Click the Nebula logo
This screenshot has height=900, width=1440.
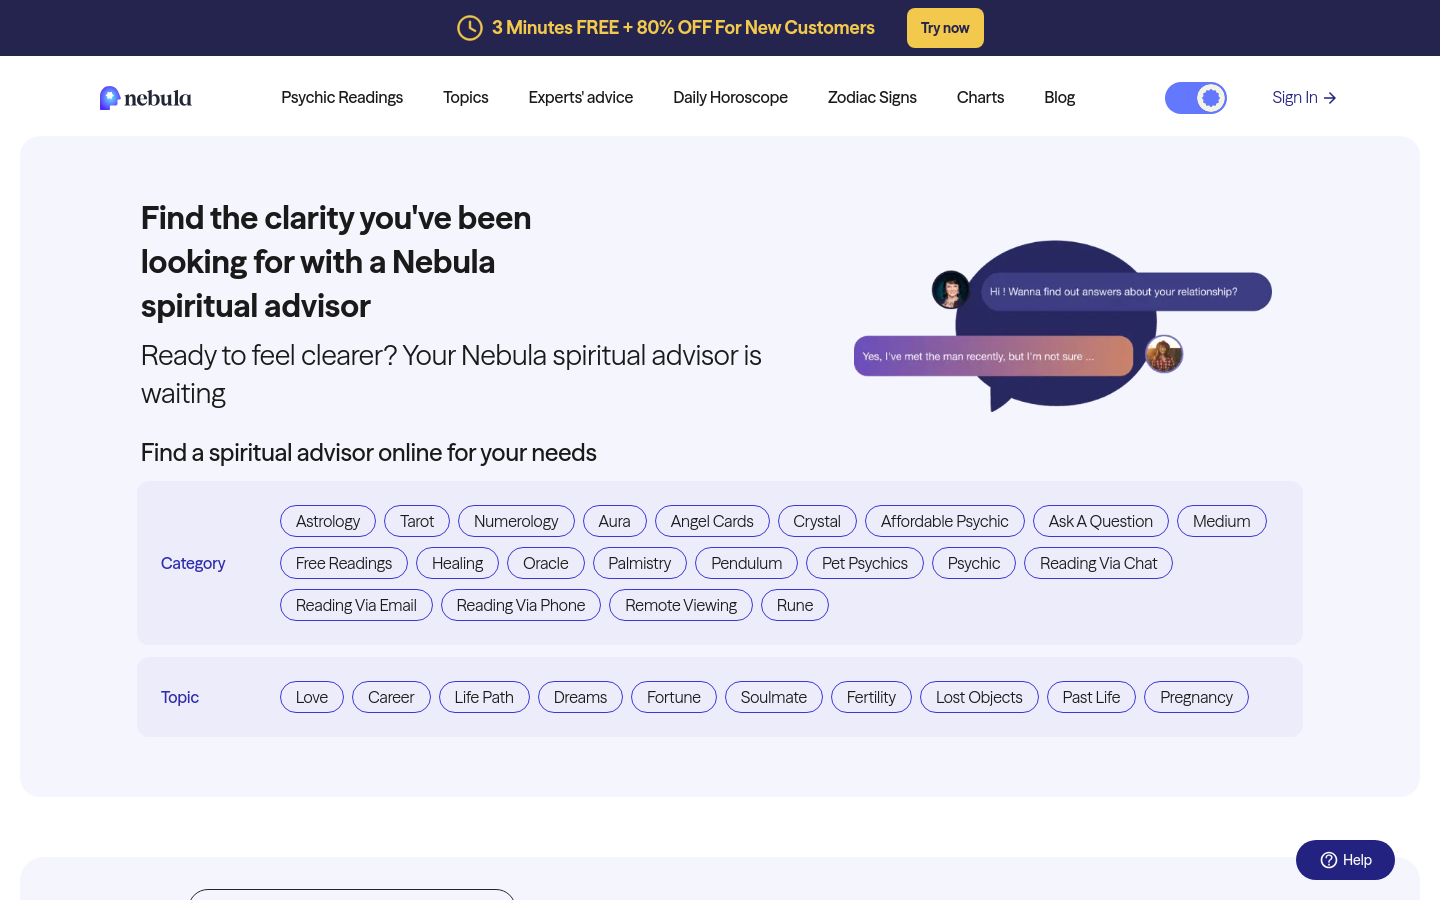click(x=146, y=97)
